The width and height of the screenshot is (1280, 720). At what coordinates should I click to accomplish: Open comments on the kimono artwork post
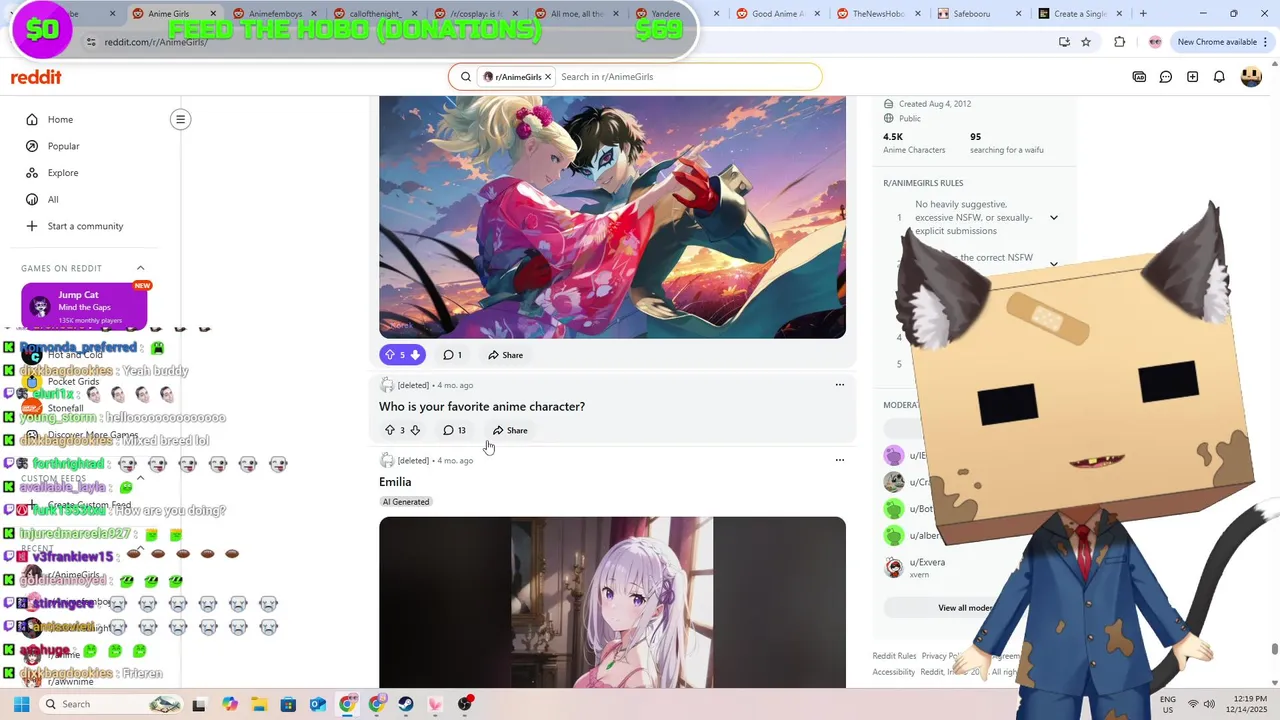pyautogui.click(x=452, y=355)
